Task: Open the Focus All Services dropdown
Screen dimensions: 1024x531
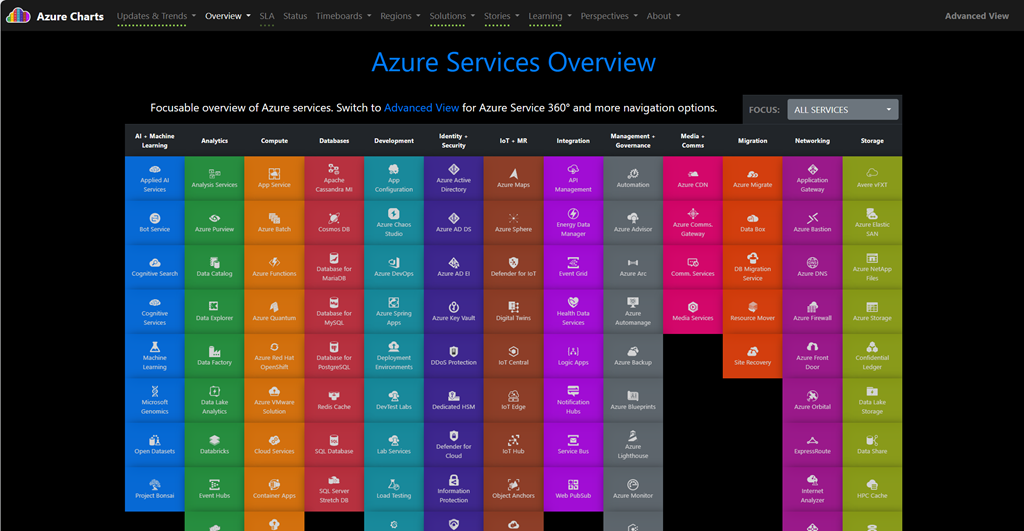Action: tap(843, 110)
